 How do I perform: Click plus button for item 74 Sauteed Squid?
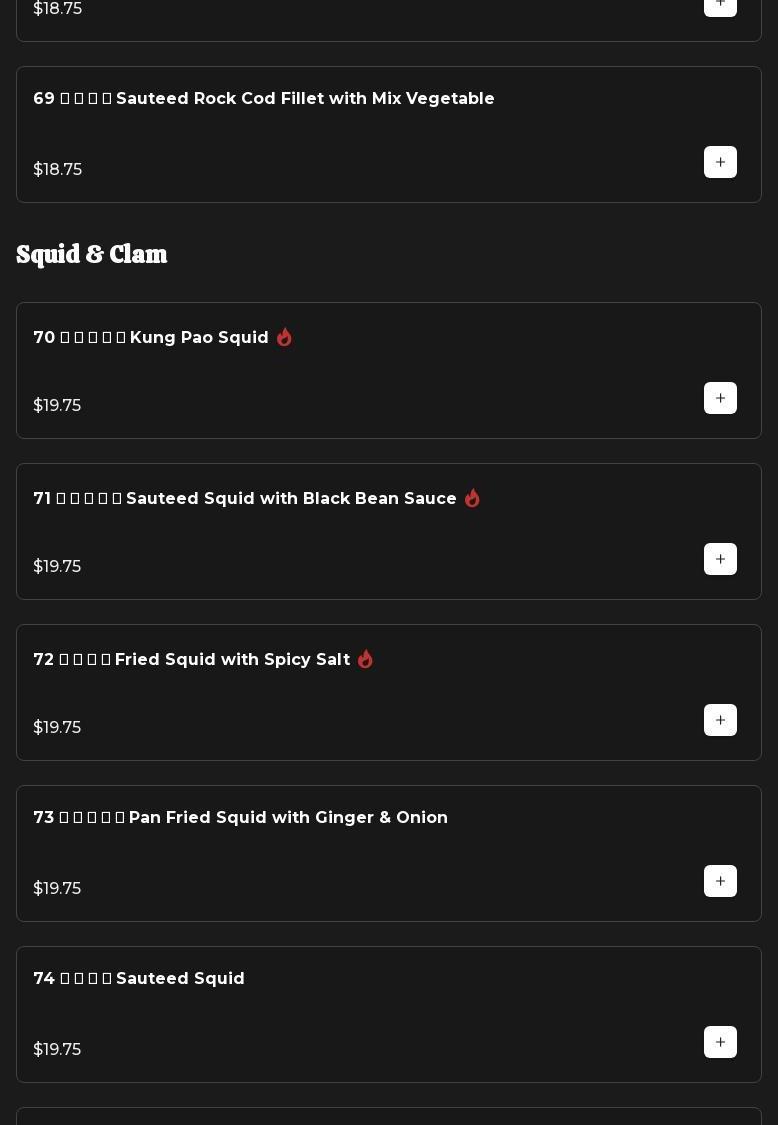pyautogui.click(x=720, y=1042)
